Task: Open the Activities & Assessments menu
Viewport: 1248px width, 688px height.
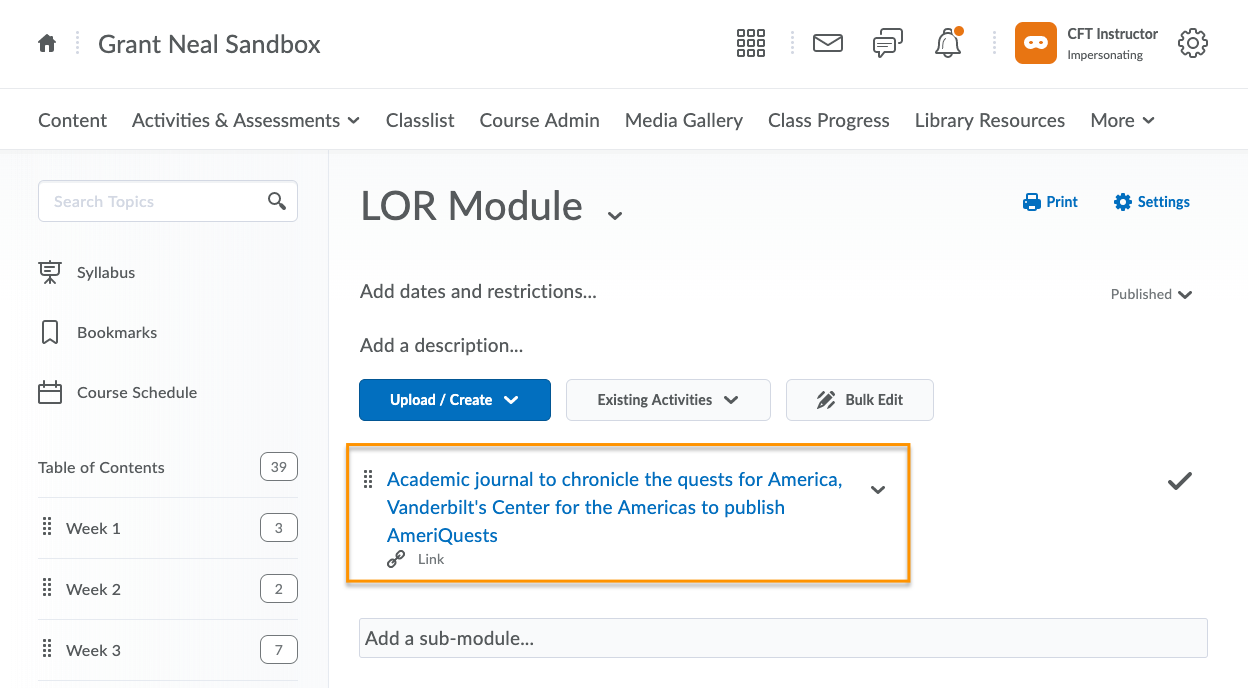Action: [x=246, y=120]
